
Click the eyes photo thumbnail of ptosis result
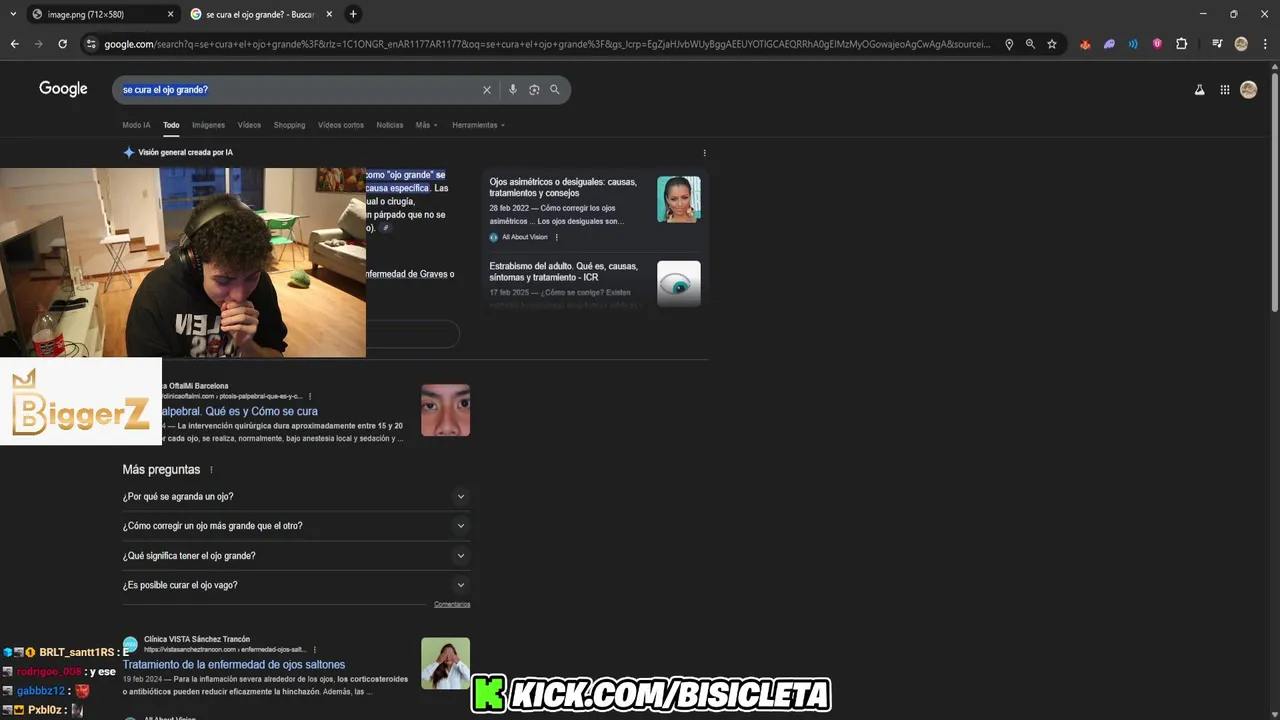click(445, 410)
